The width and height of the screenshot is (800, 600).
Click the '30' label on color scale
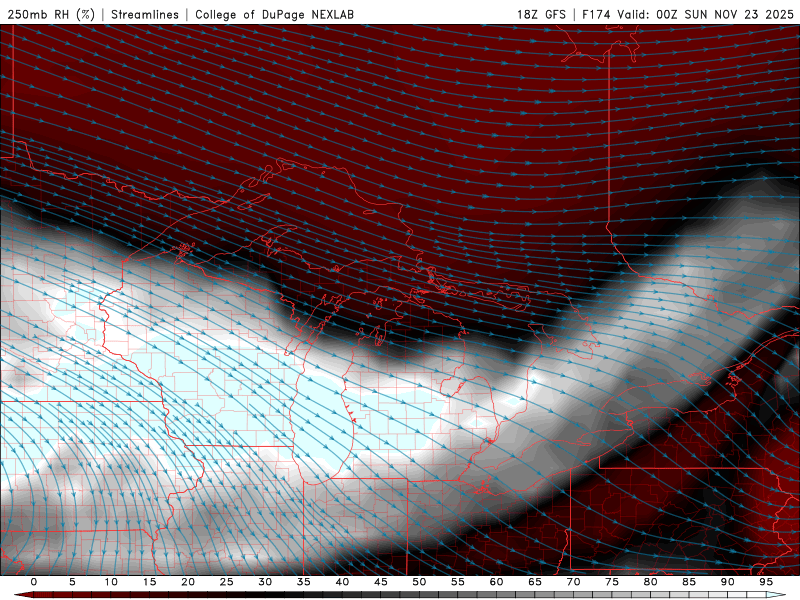point(265,582)
